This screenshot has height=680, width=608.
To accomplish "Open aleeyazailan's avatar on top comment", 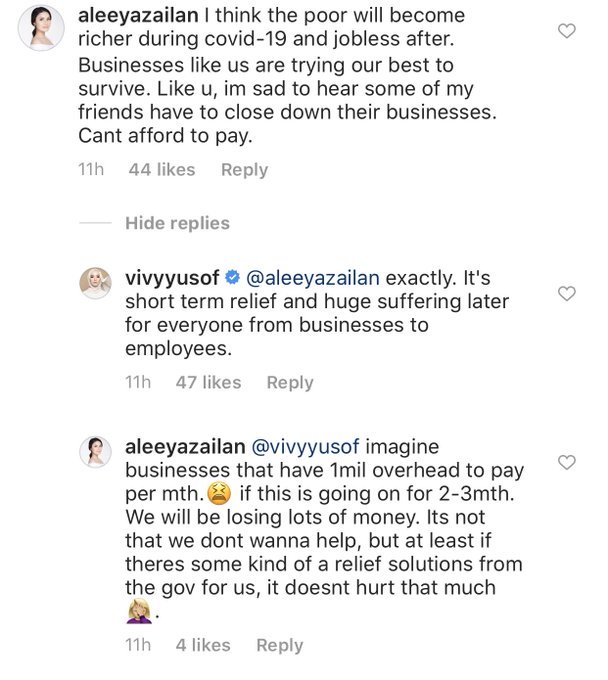I will pos(41,28).
